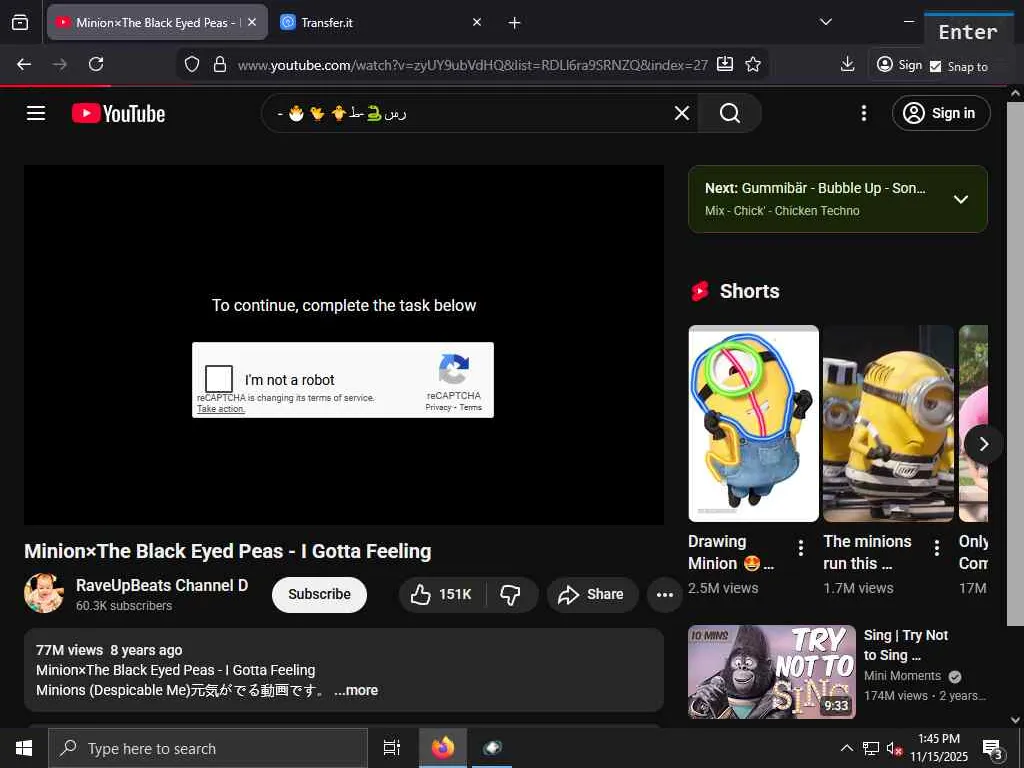Open reCAPTCHA Take action link

tap(221, 409)
